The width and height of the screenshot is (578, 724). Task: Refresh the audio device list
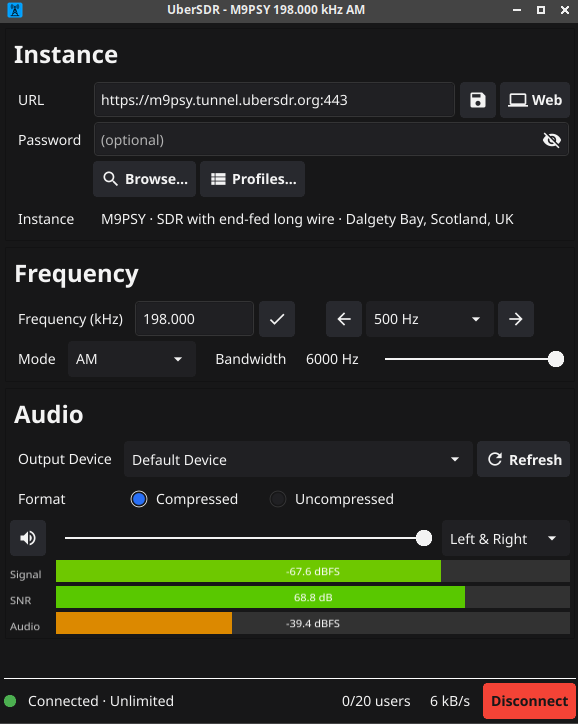click(x=524, y=459)
